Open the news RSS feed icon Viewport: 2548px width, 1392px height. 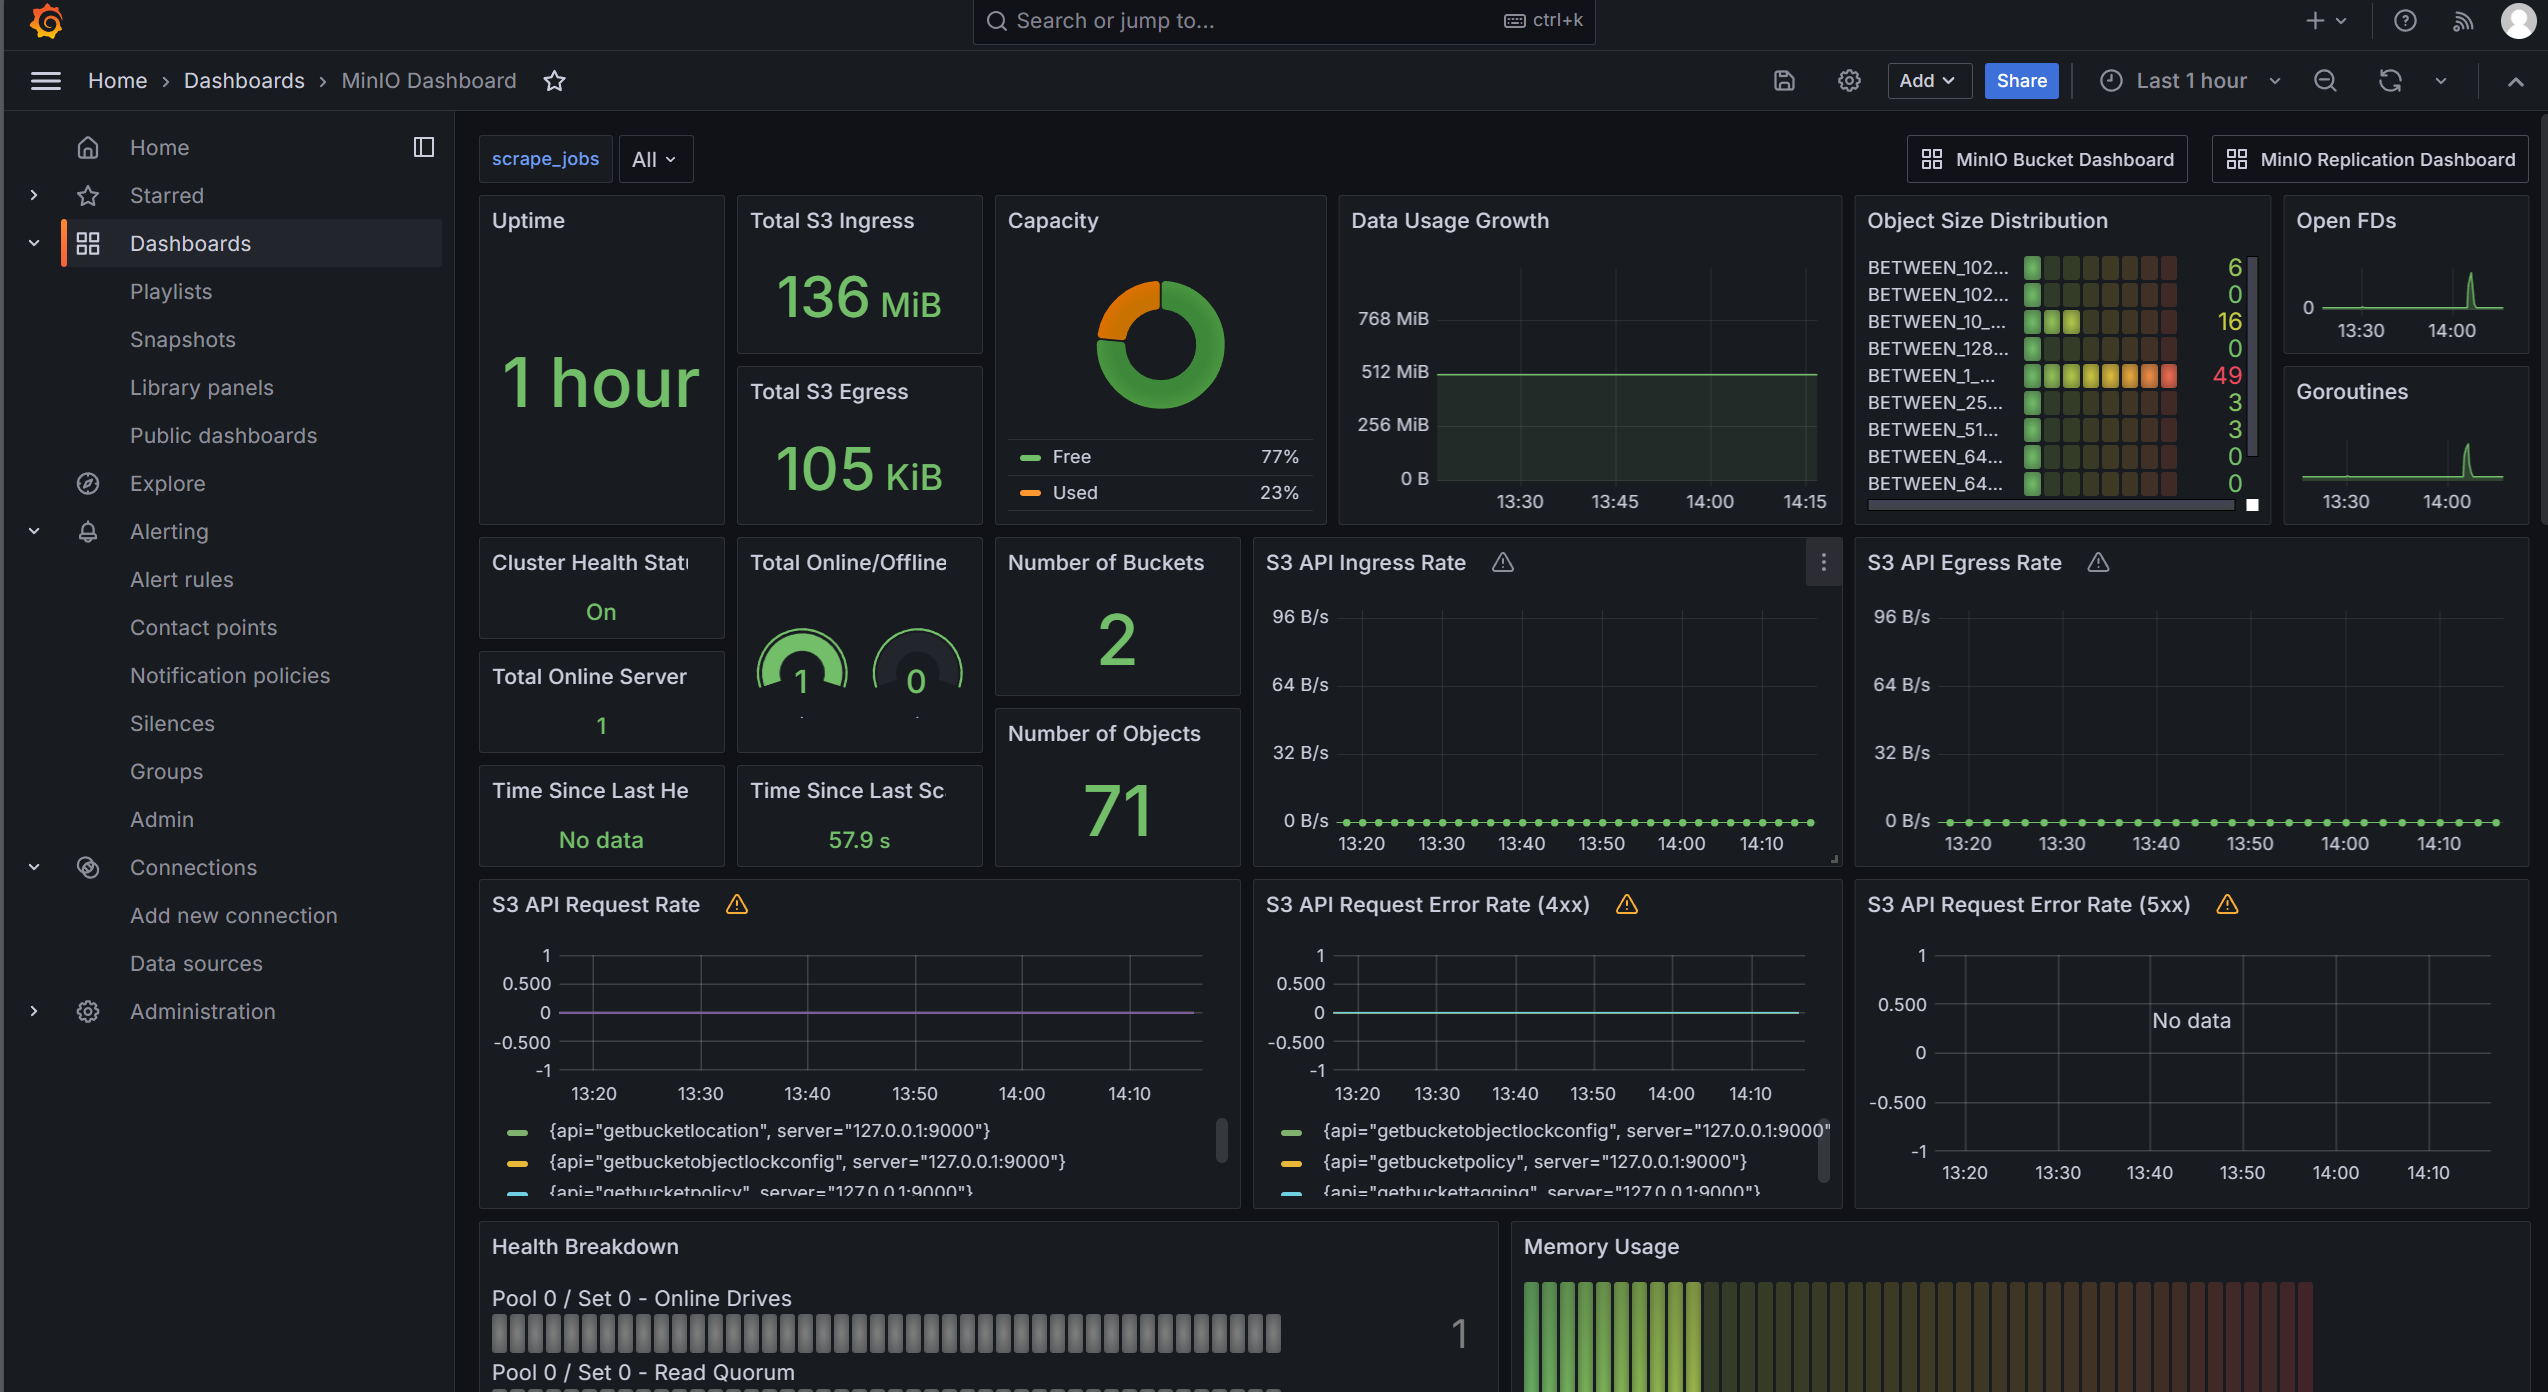(2462, 21)
